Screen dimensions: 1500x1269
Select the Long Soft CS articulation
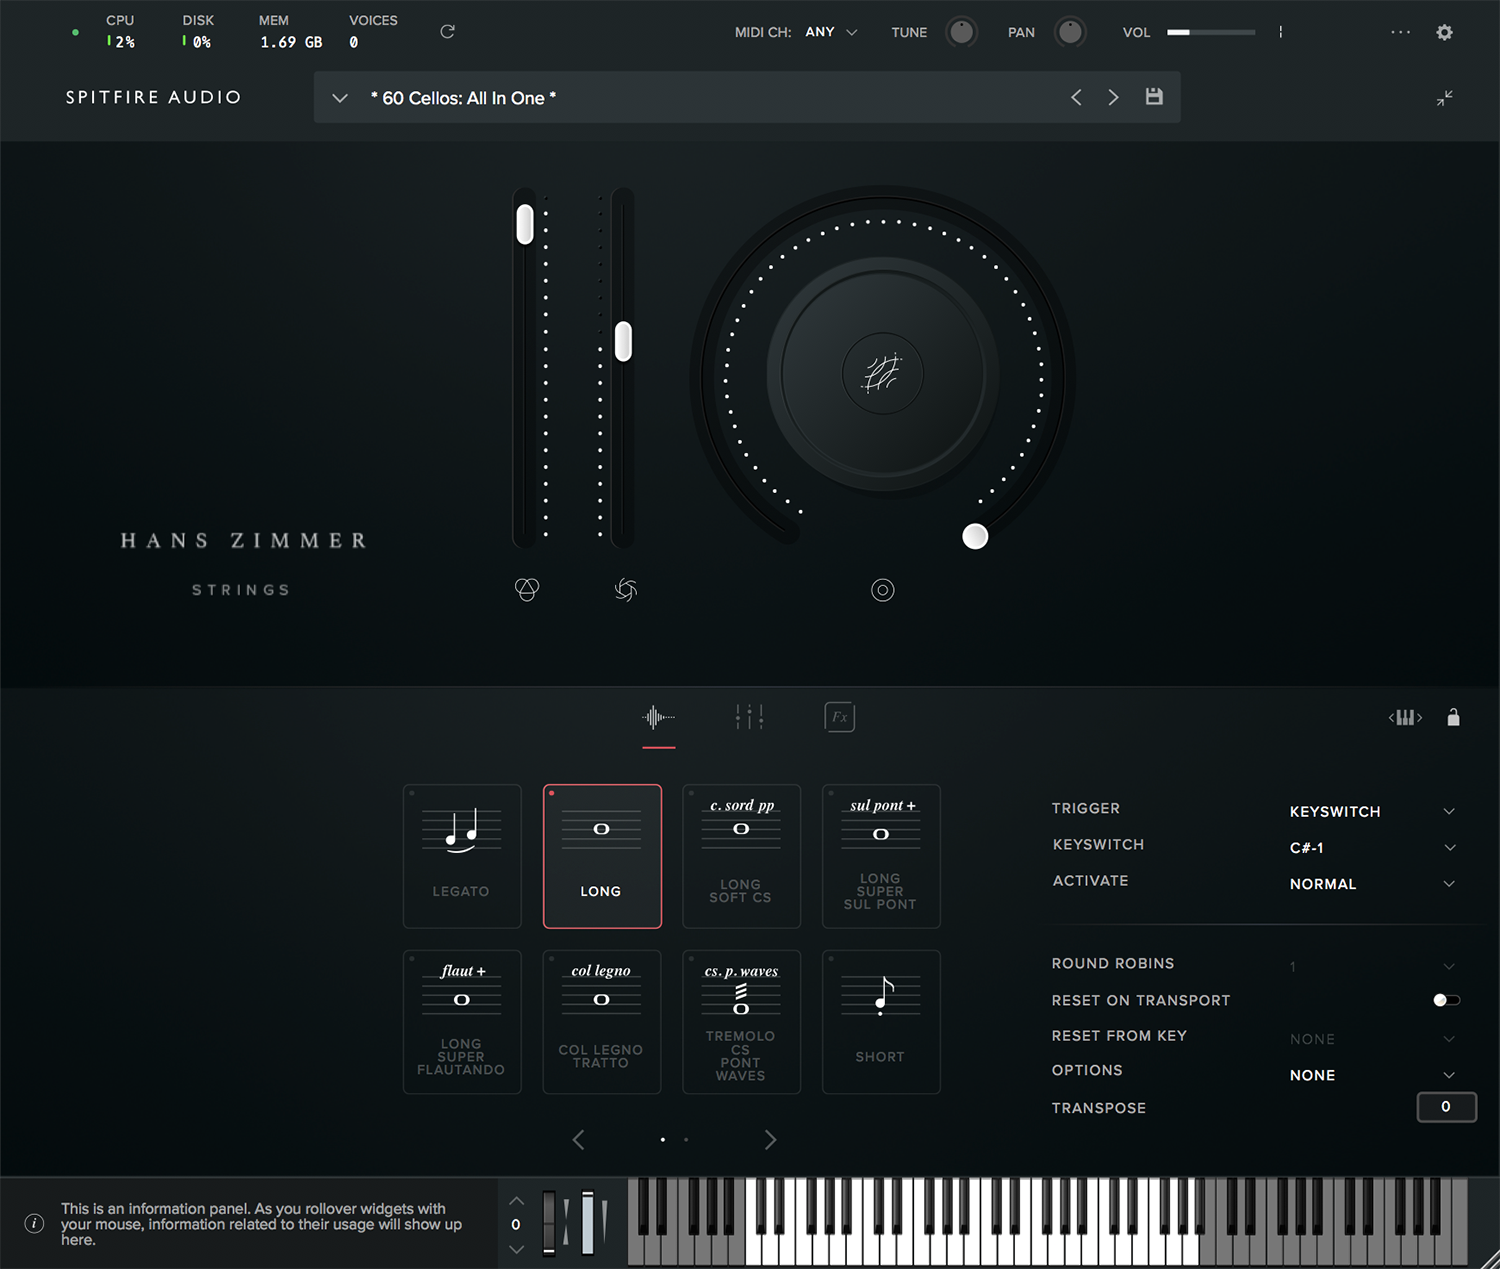tap(741, 856)
